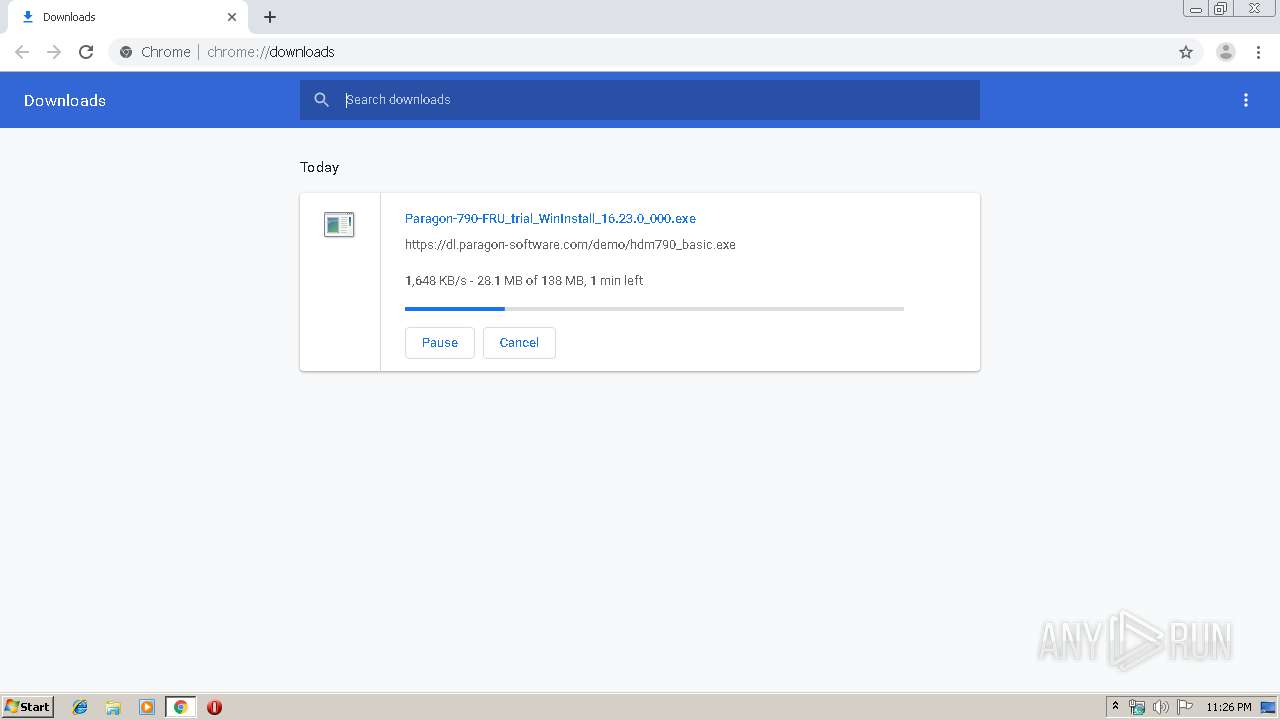Open the Paragon-790-FRU trial exe link
The image size is (1280, 720).
pos(550,218)
